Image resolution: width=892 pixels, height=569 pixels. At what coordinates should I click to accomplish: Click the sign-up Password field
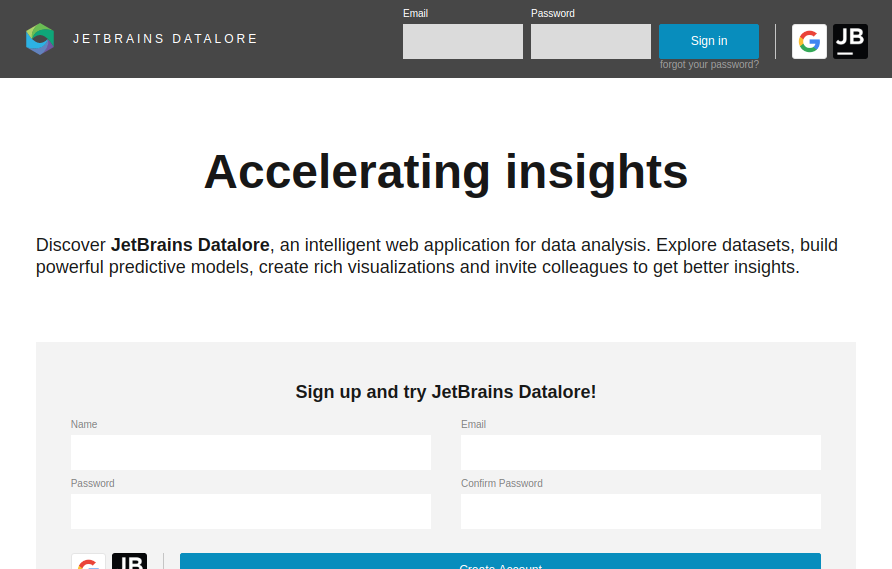click(x=251, y=512)
